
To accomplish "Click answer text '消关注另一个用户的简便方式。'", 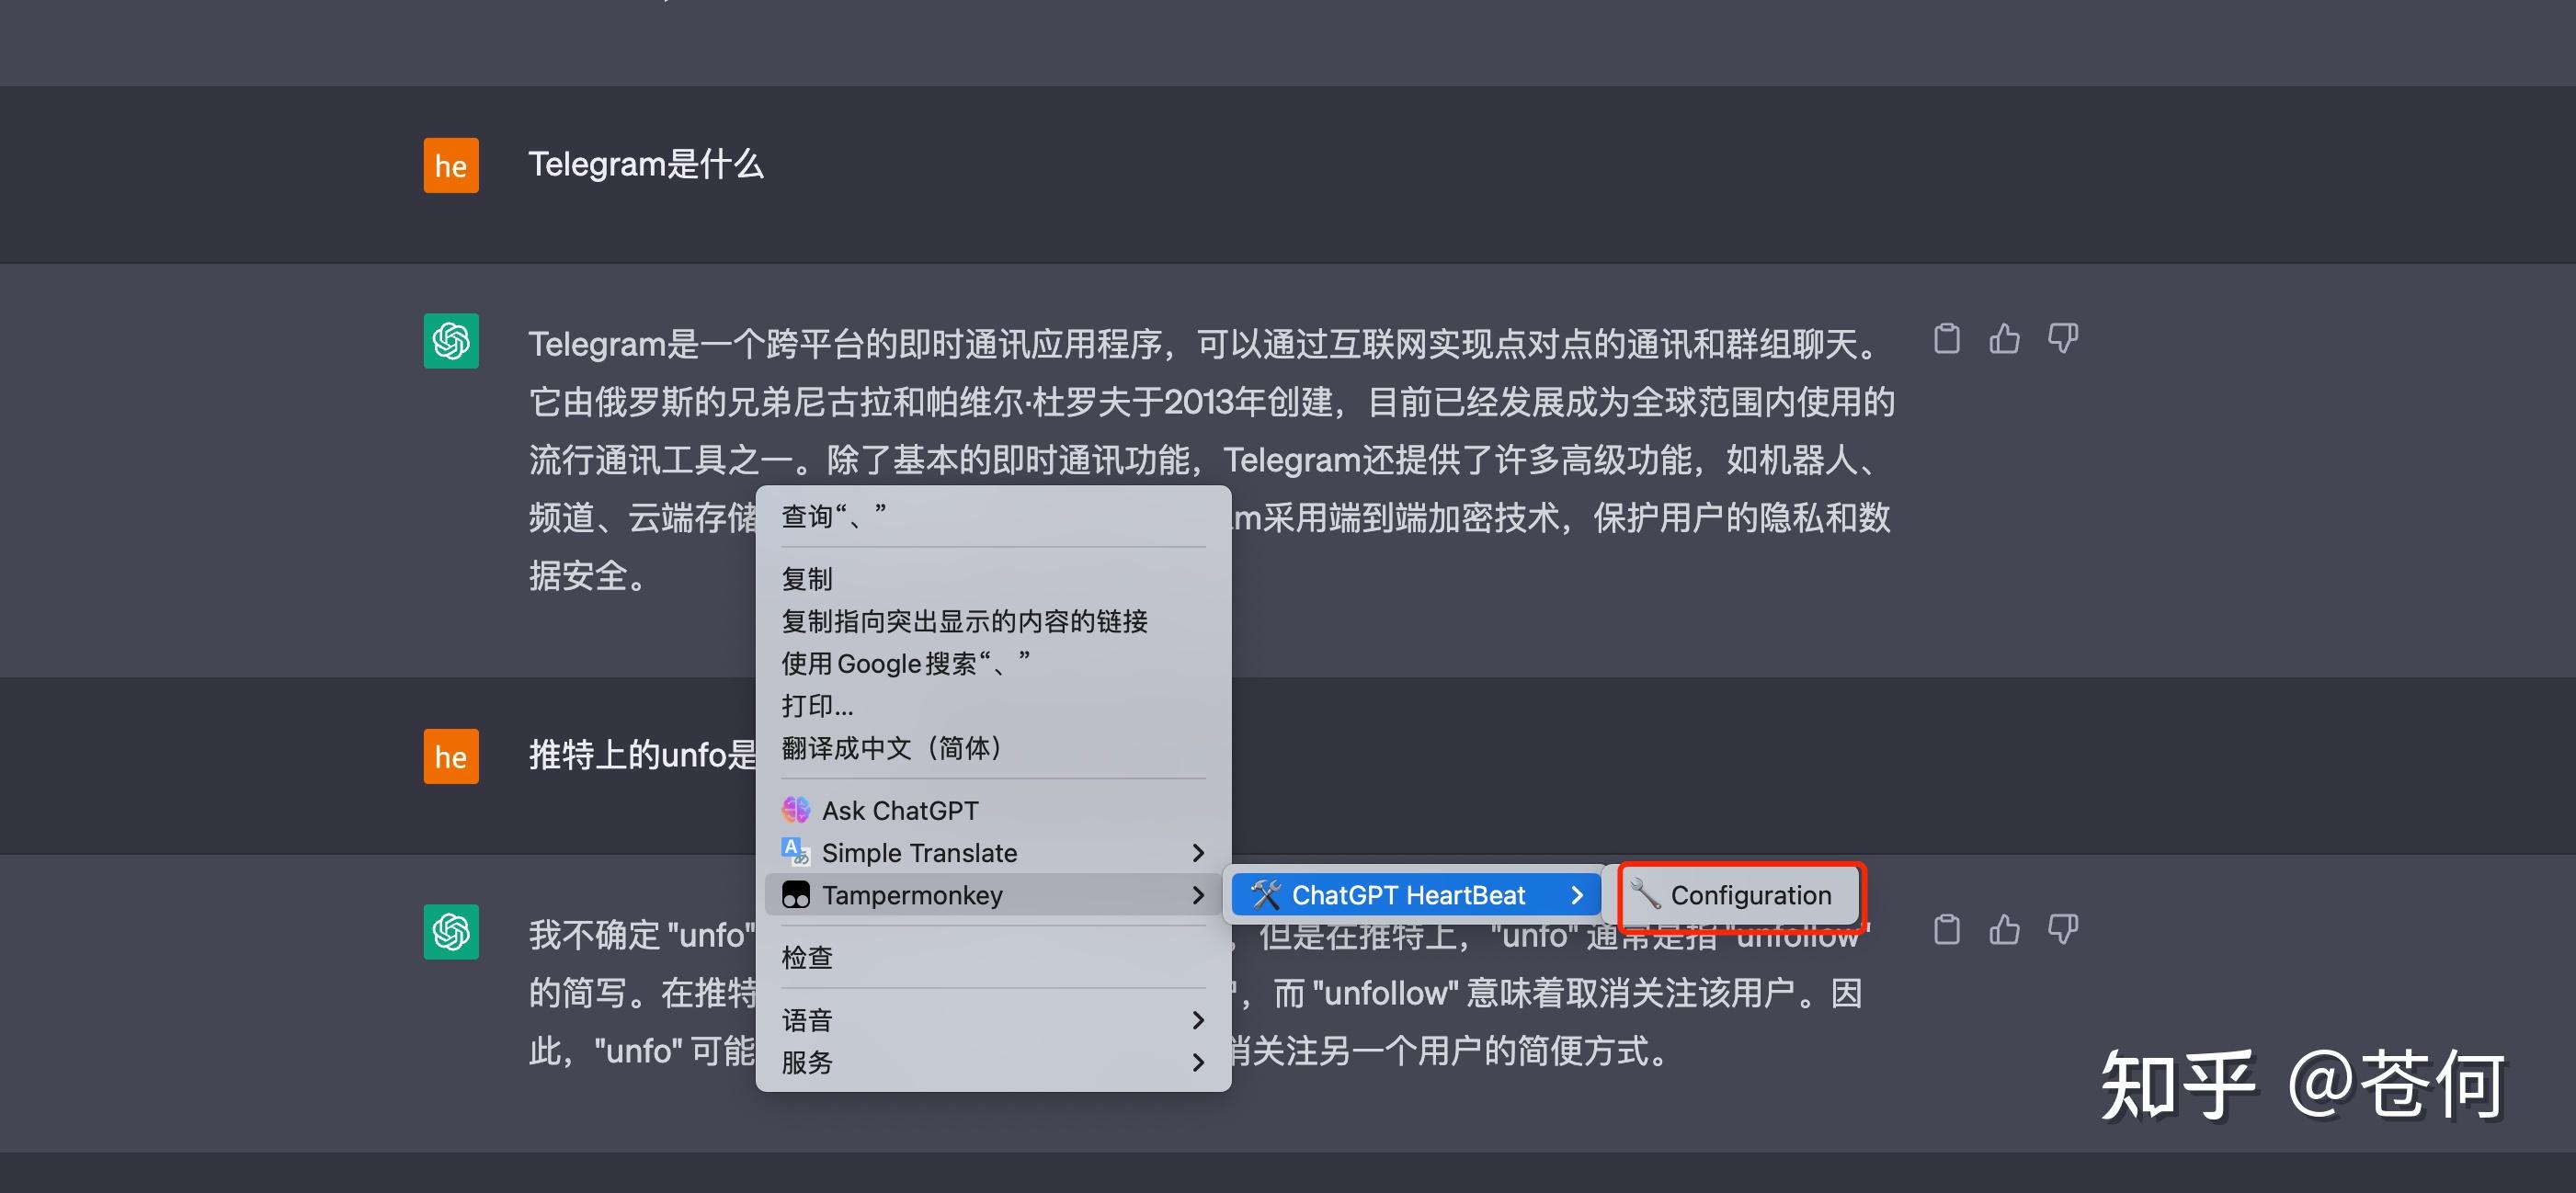I will pos(1451,1051).
